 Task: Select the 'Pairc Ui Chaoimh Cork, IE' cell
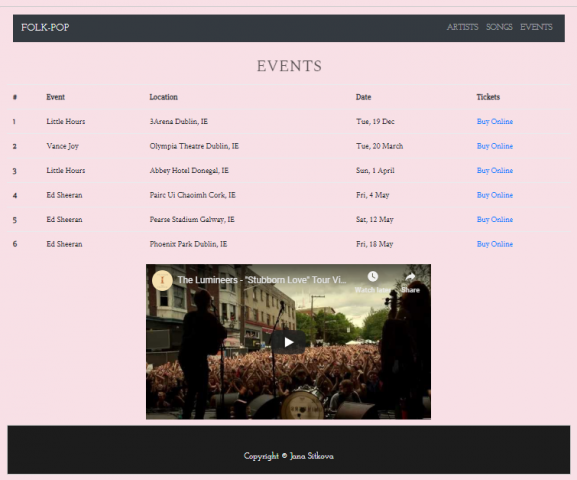[192, 195]
